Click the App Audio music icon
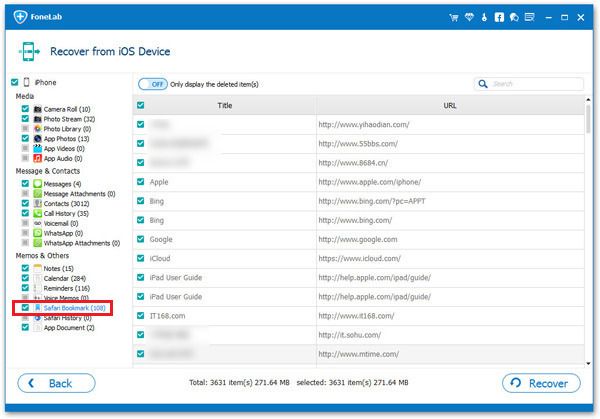Viewport: 600px width, 419px height. coord(38,158)
